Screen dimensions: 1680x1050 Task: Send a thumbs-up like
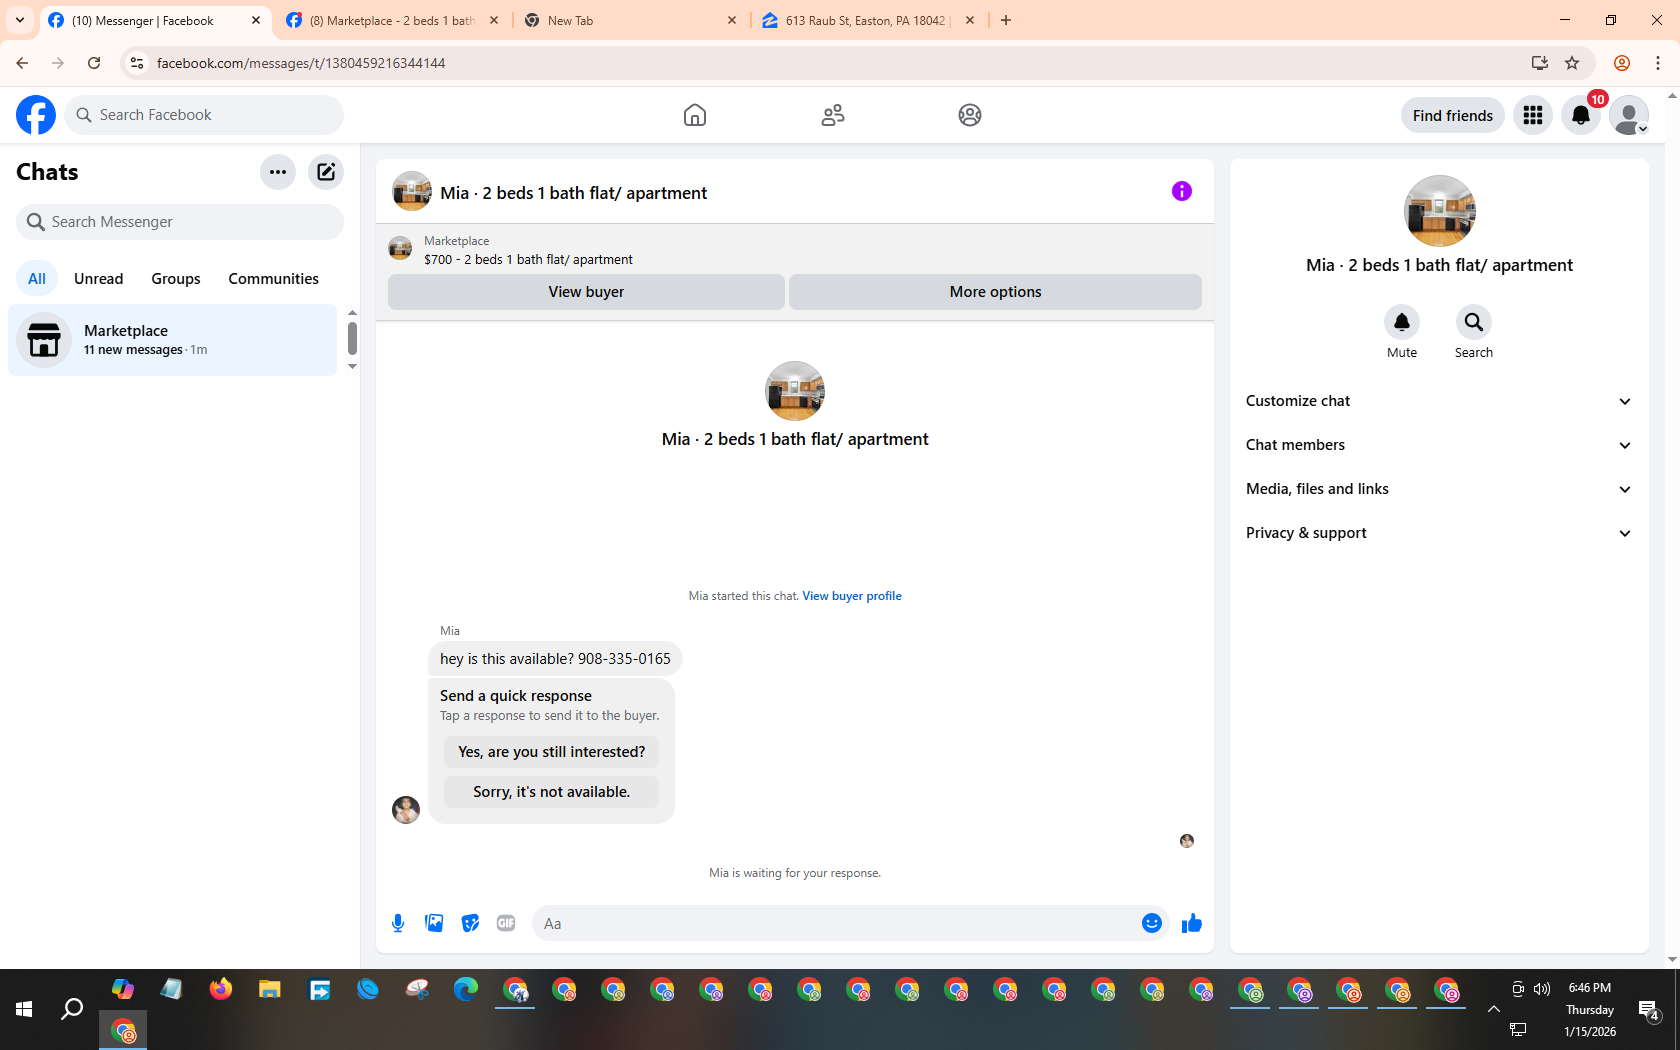1192,923
